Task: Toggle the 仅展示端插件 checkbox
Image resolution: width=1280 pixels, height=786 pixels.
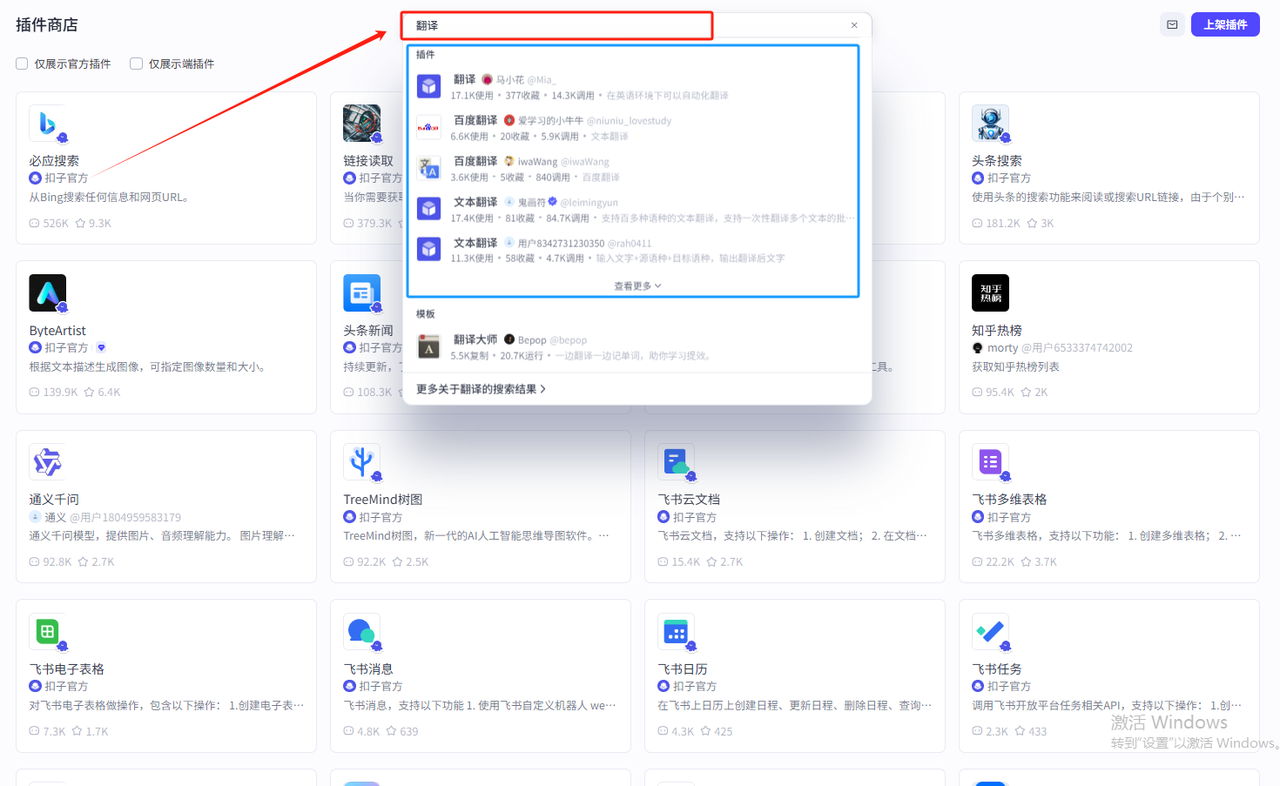Action: 136,64
